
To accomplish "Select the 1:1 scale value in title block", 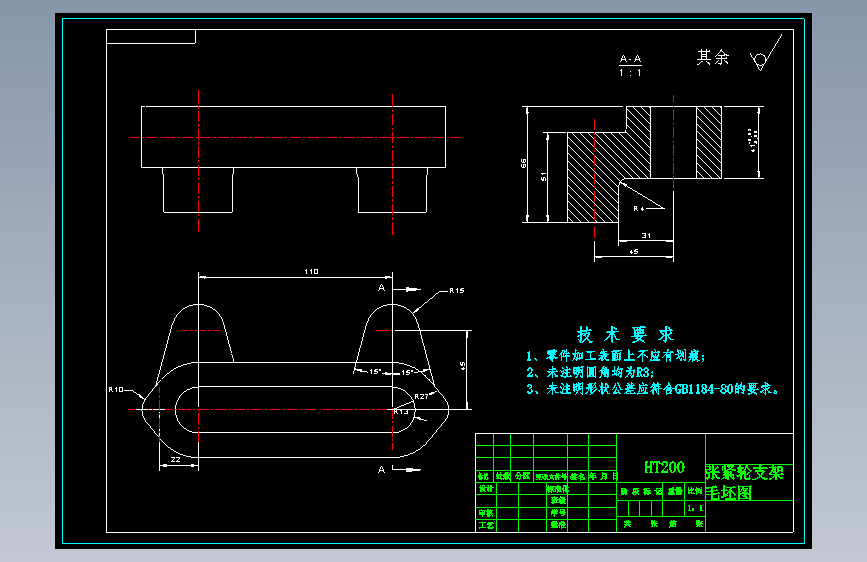I will point(695,508).
